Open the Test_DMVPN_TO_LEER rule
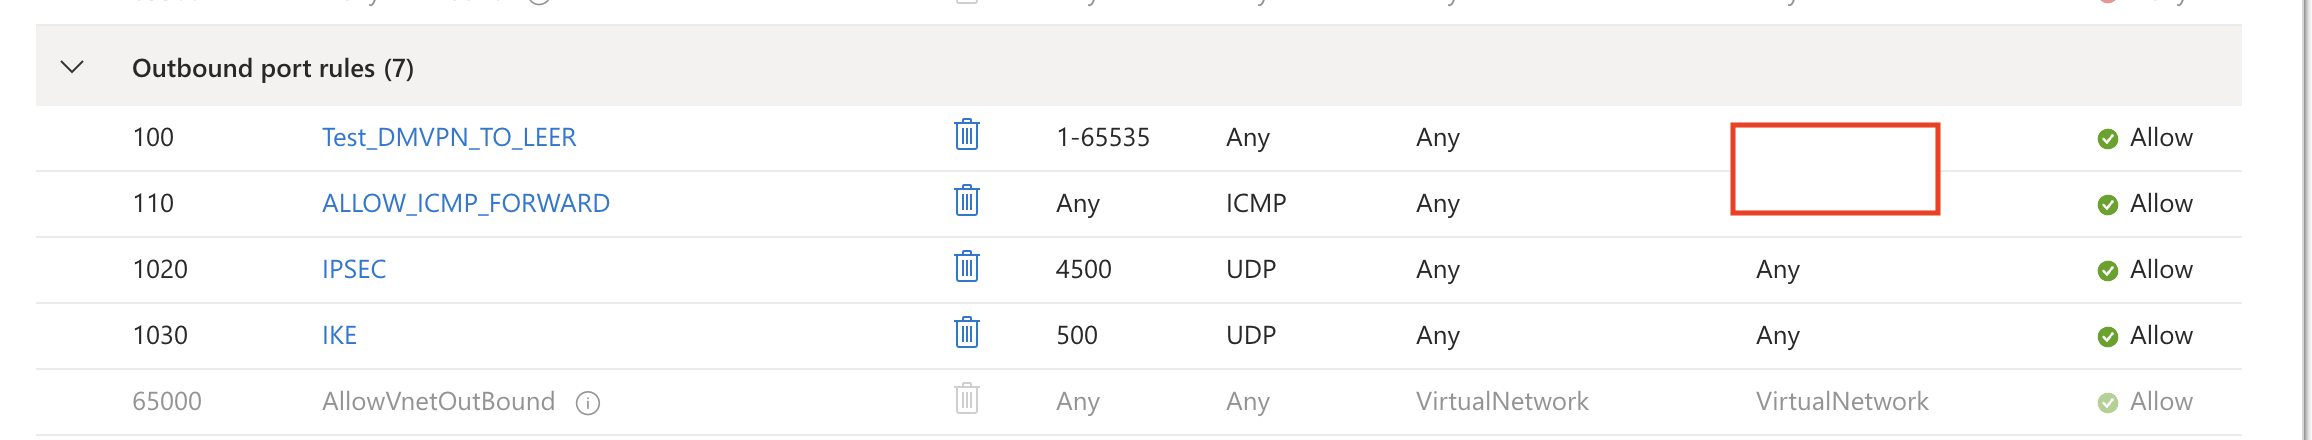The width and height of the screenshot is (2312, 440). tap(448, 137)
